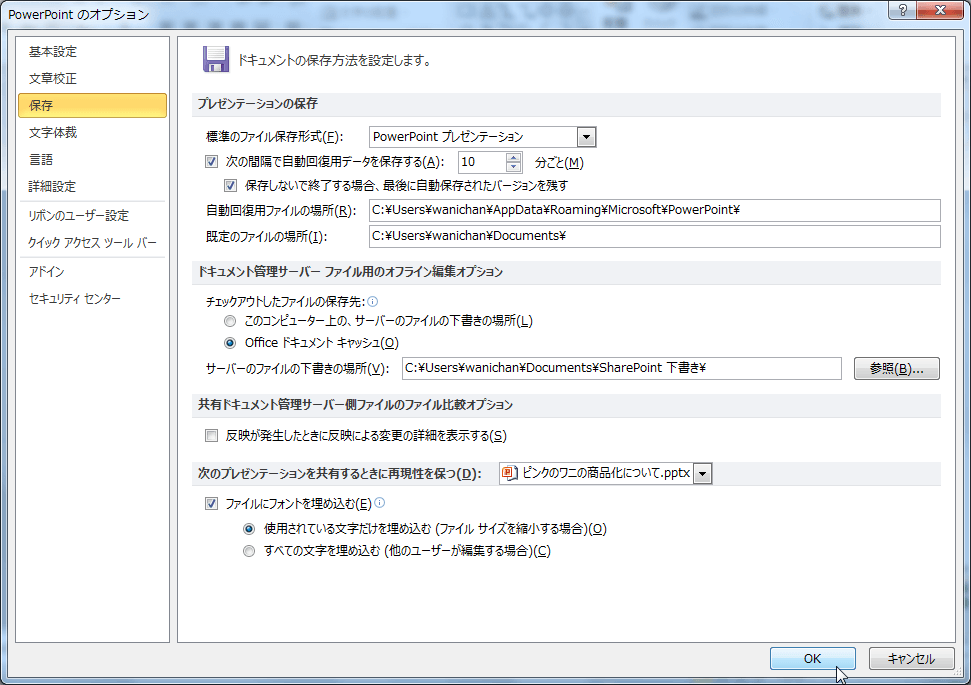
Task: Close the PowerPoint options dialog
Action: point(940,10)
